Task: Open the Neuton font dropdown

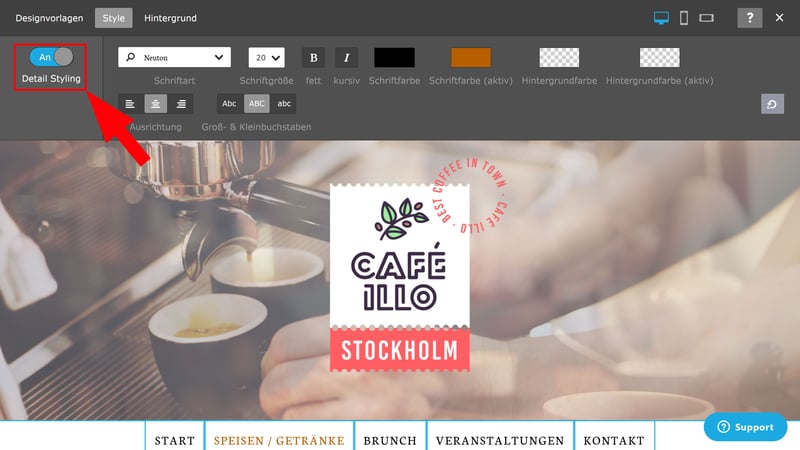Action: [x=174, y=58]
